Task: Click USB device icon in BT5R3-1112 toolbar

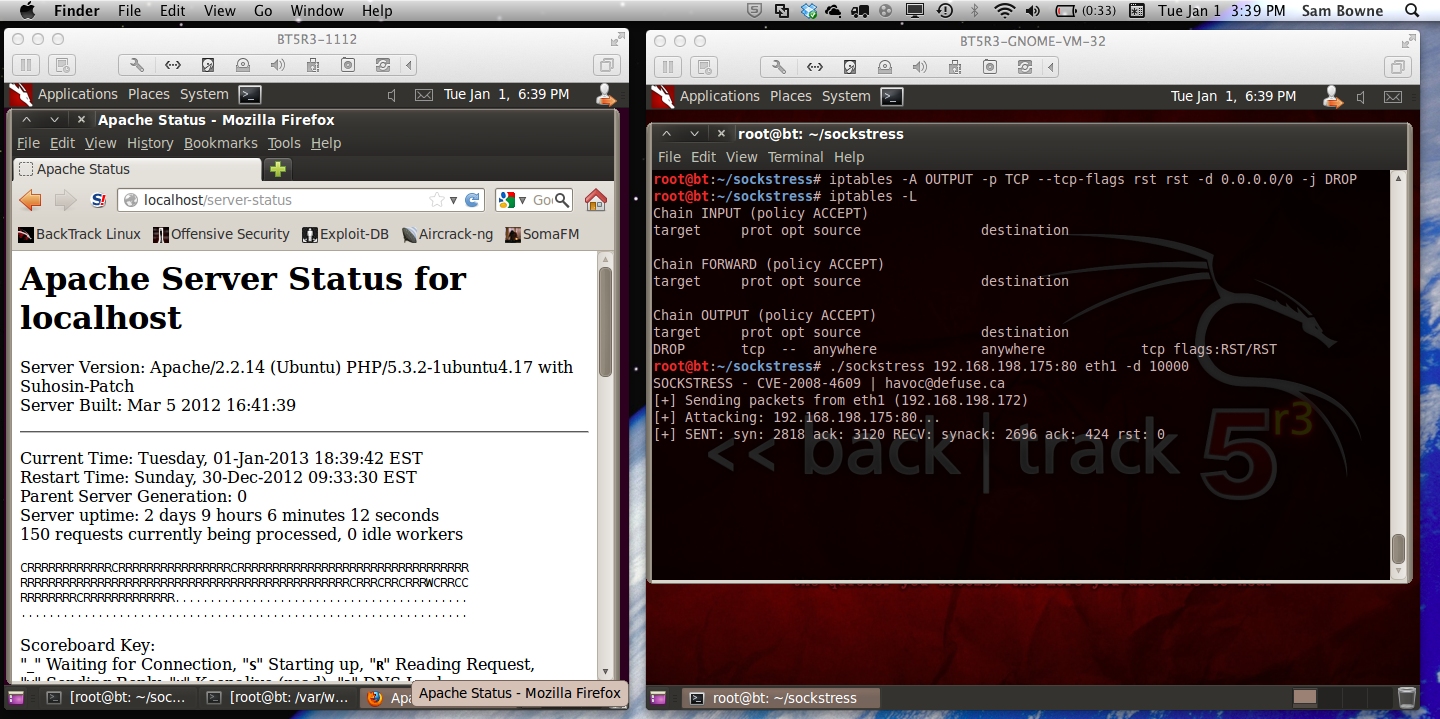Action: pos(313,65)
